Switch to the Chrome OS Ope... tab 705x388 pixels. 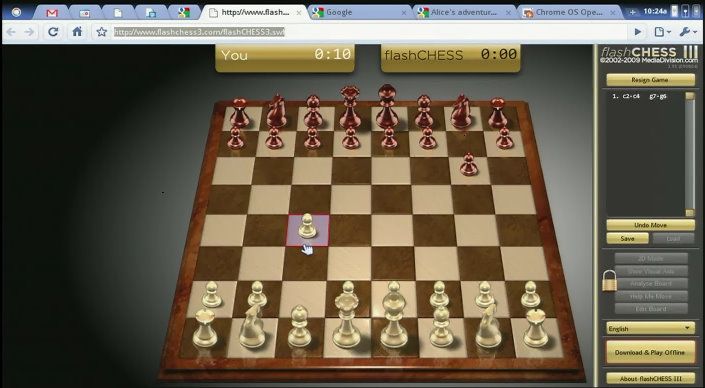pos(569,13)
